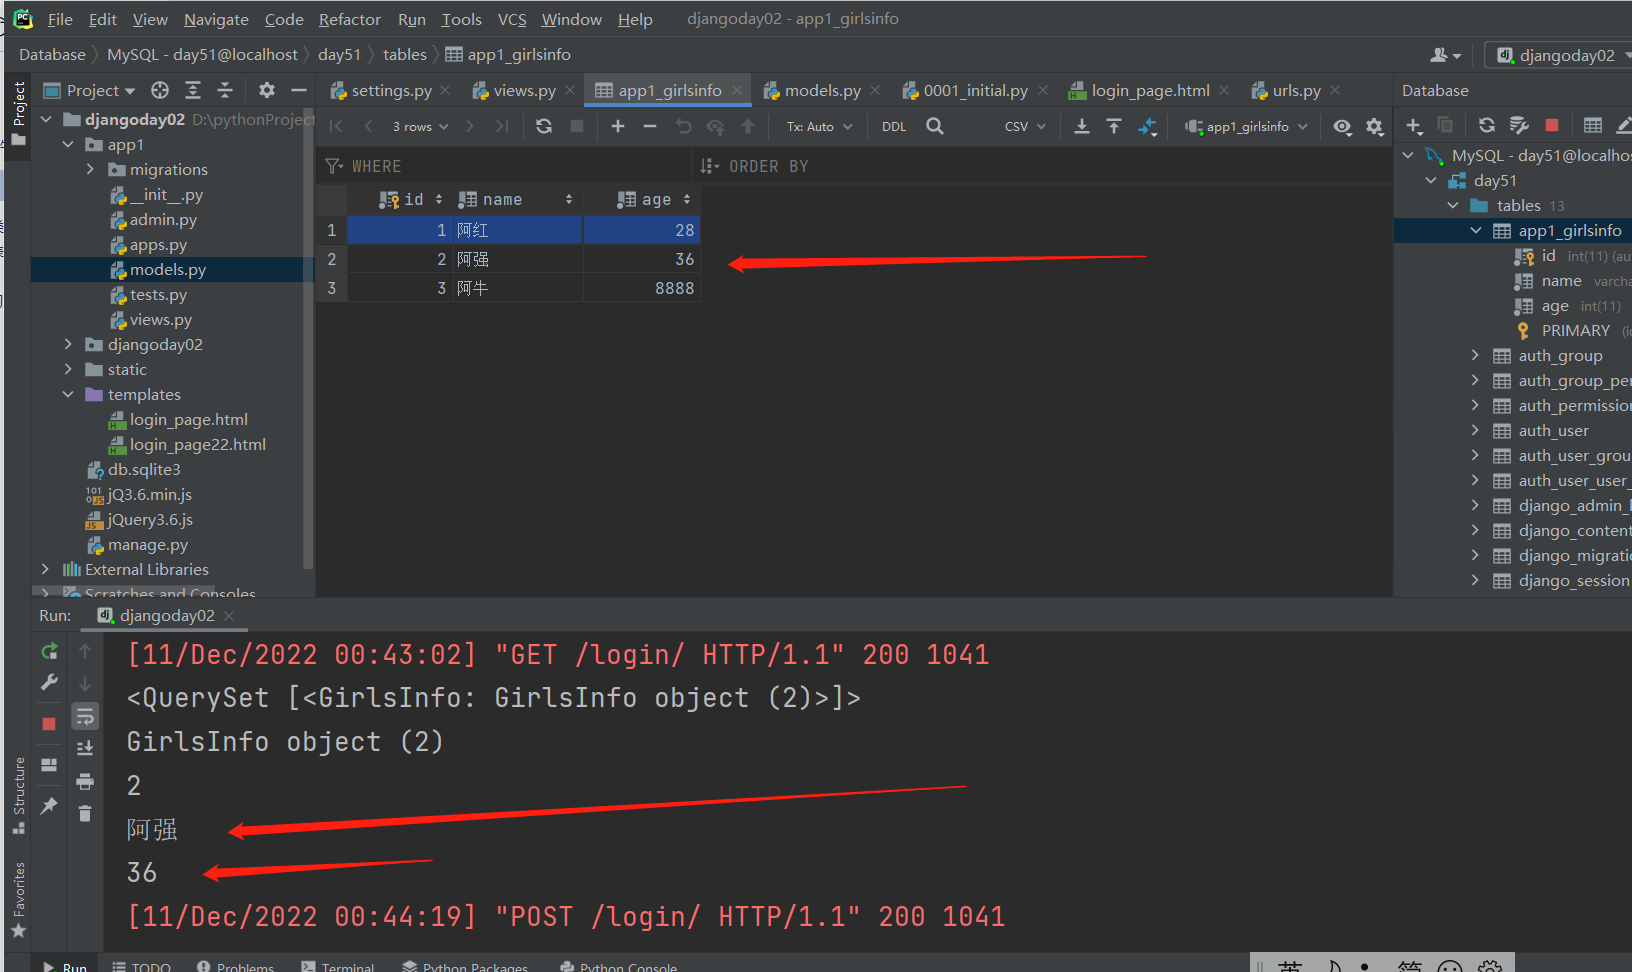Toggle the Structure tool window button

19,795
